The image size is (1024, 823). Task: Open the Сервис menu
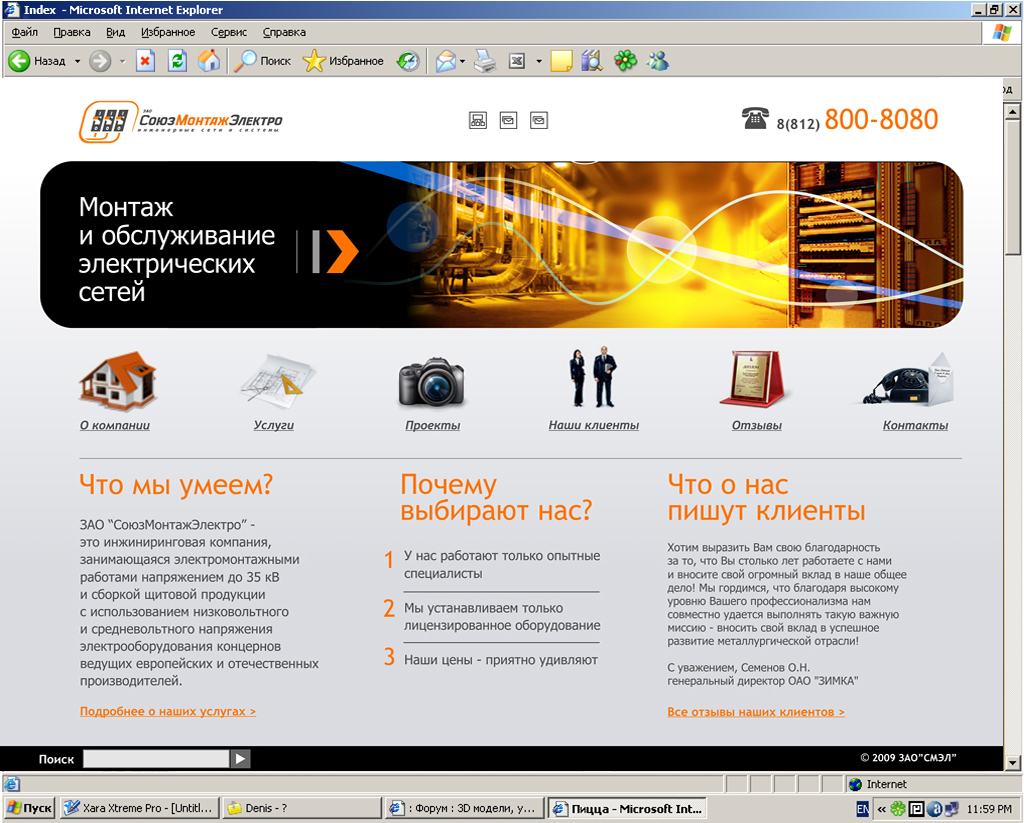click(x=229, y=32)
